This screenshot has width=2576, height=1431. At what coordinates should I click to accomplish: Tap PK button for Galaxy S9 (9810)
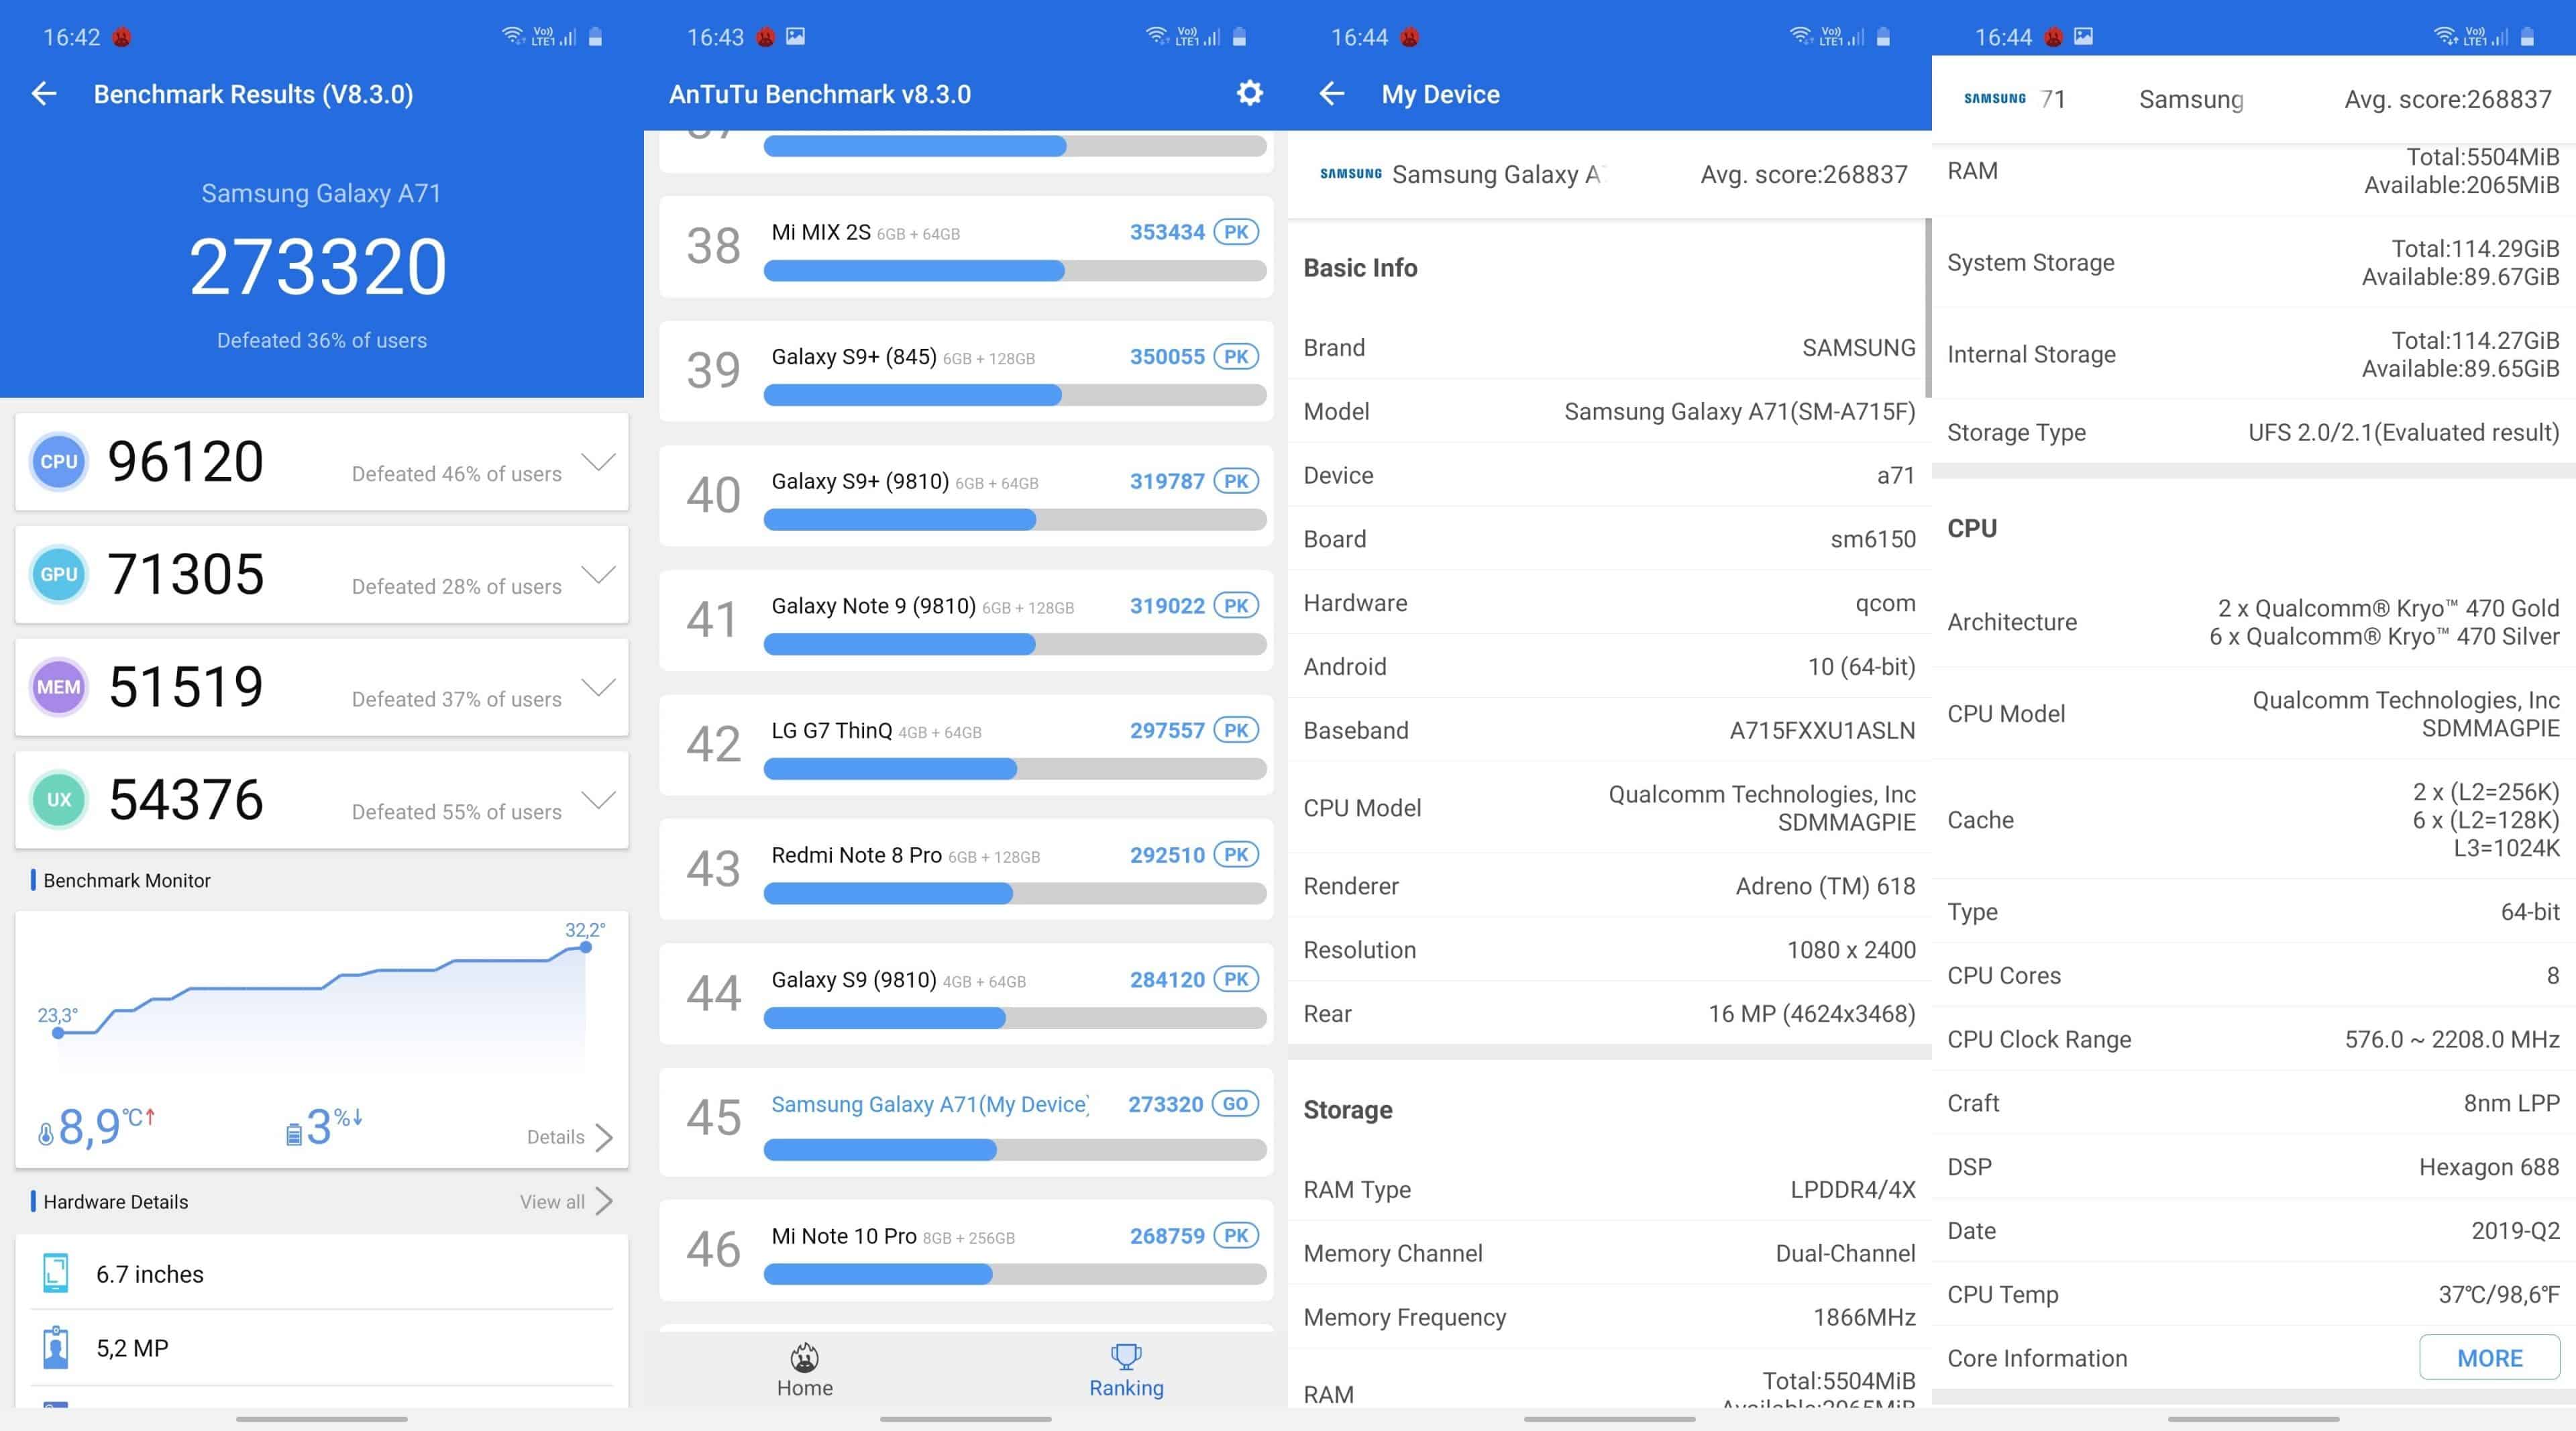pyautogui.click(x=1236, y=980)
